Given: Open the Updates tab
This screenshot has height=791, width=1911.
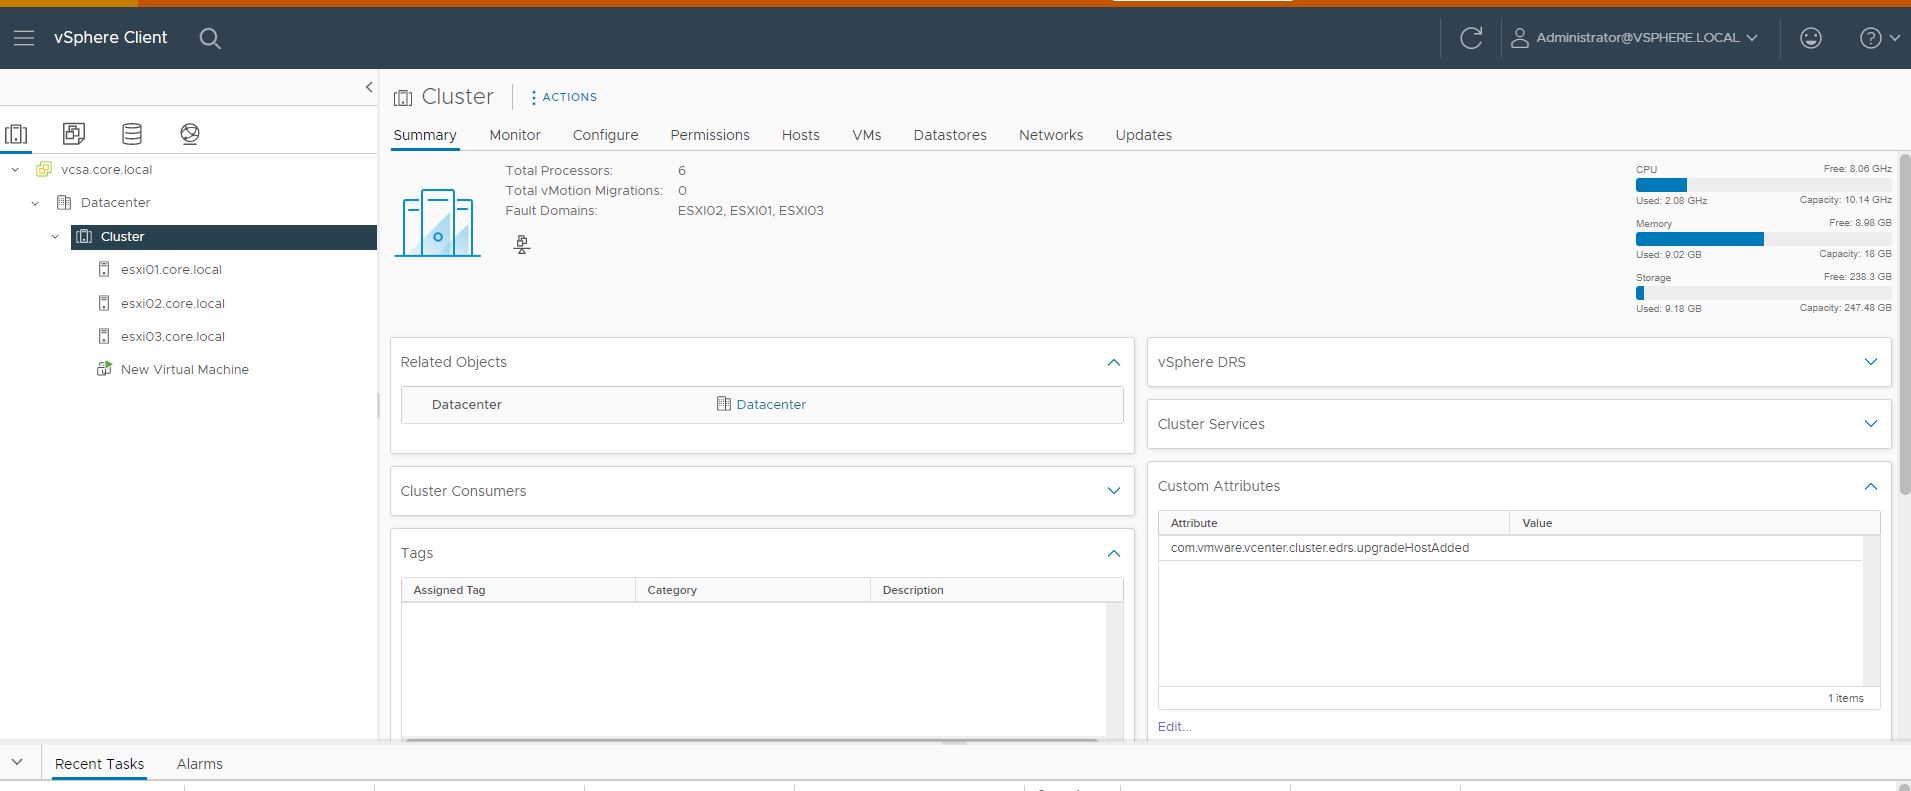Looking at the screenshot, I should pos(1144,135).
